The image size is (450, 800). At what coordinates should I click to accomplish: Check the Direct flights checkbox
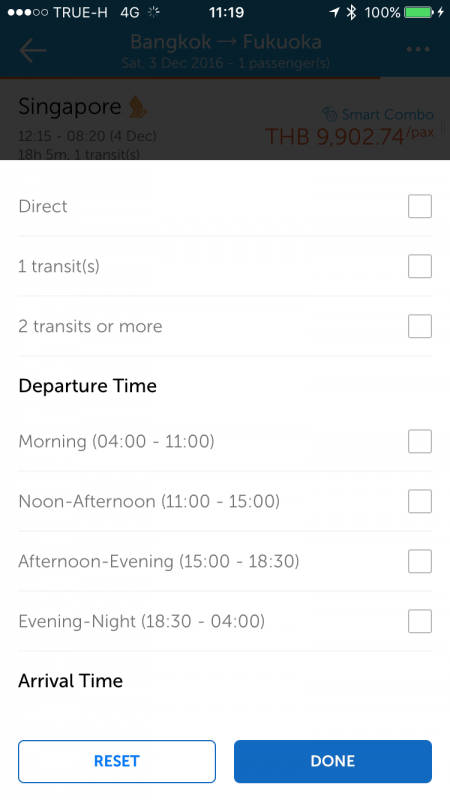[x=420, y=206]
